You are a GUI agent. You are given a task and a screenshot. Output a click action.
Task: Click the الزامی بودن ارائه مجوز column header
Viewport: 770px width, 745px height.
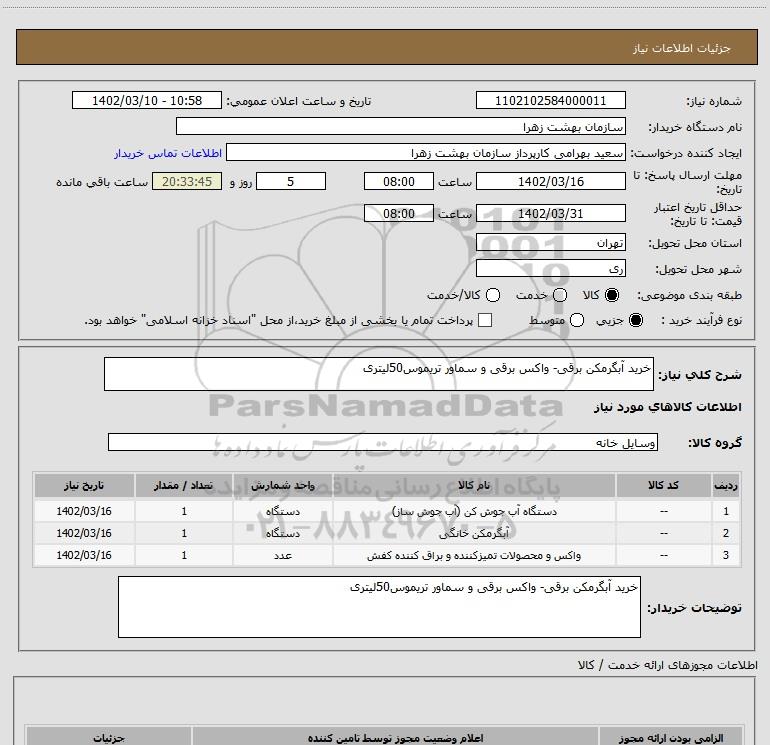point(670,738)
